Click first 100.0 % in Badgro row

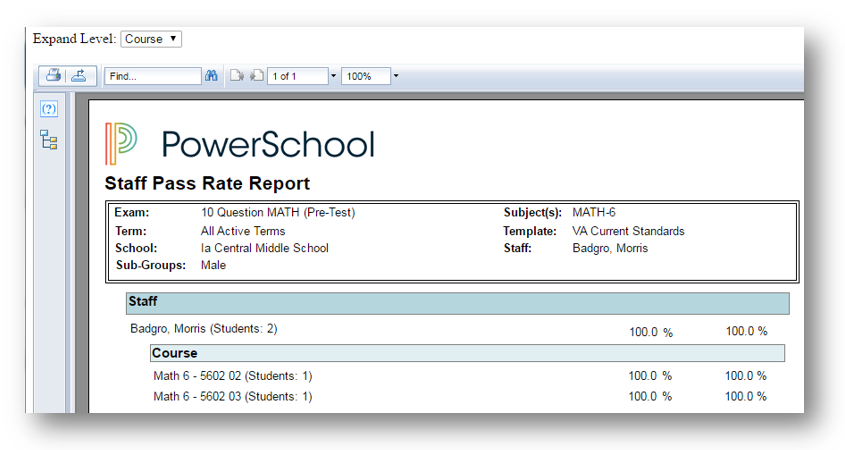click(x=651, y=332)
